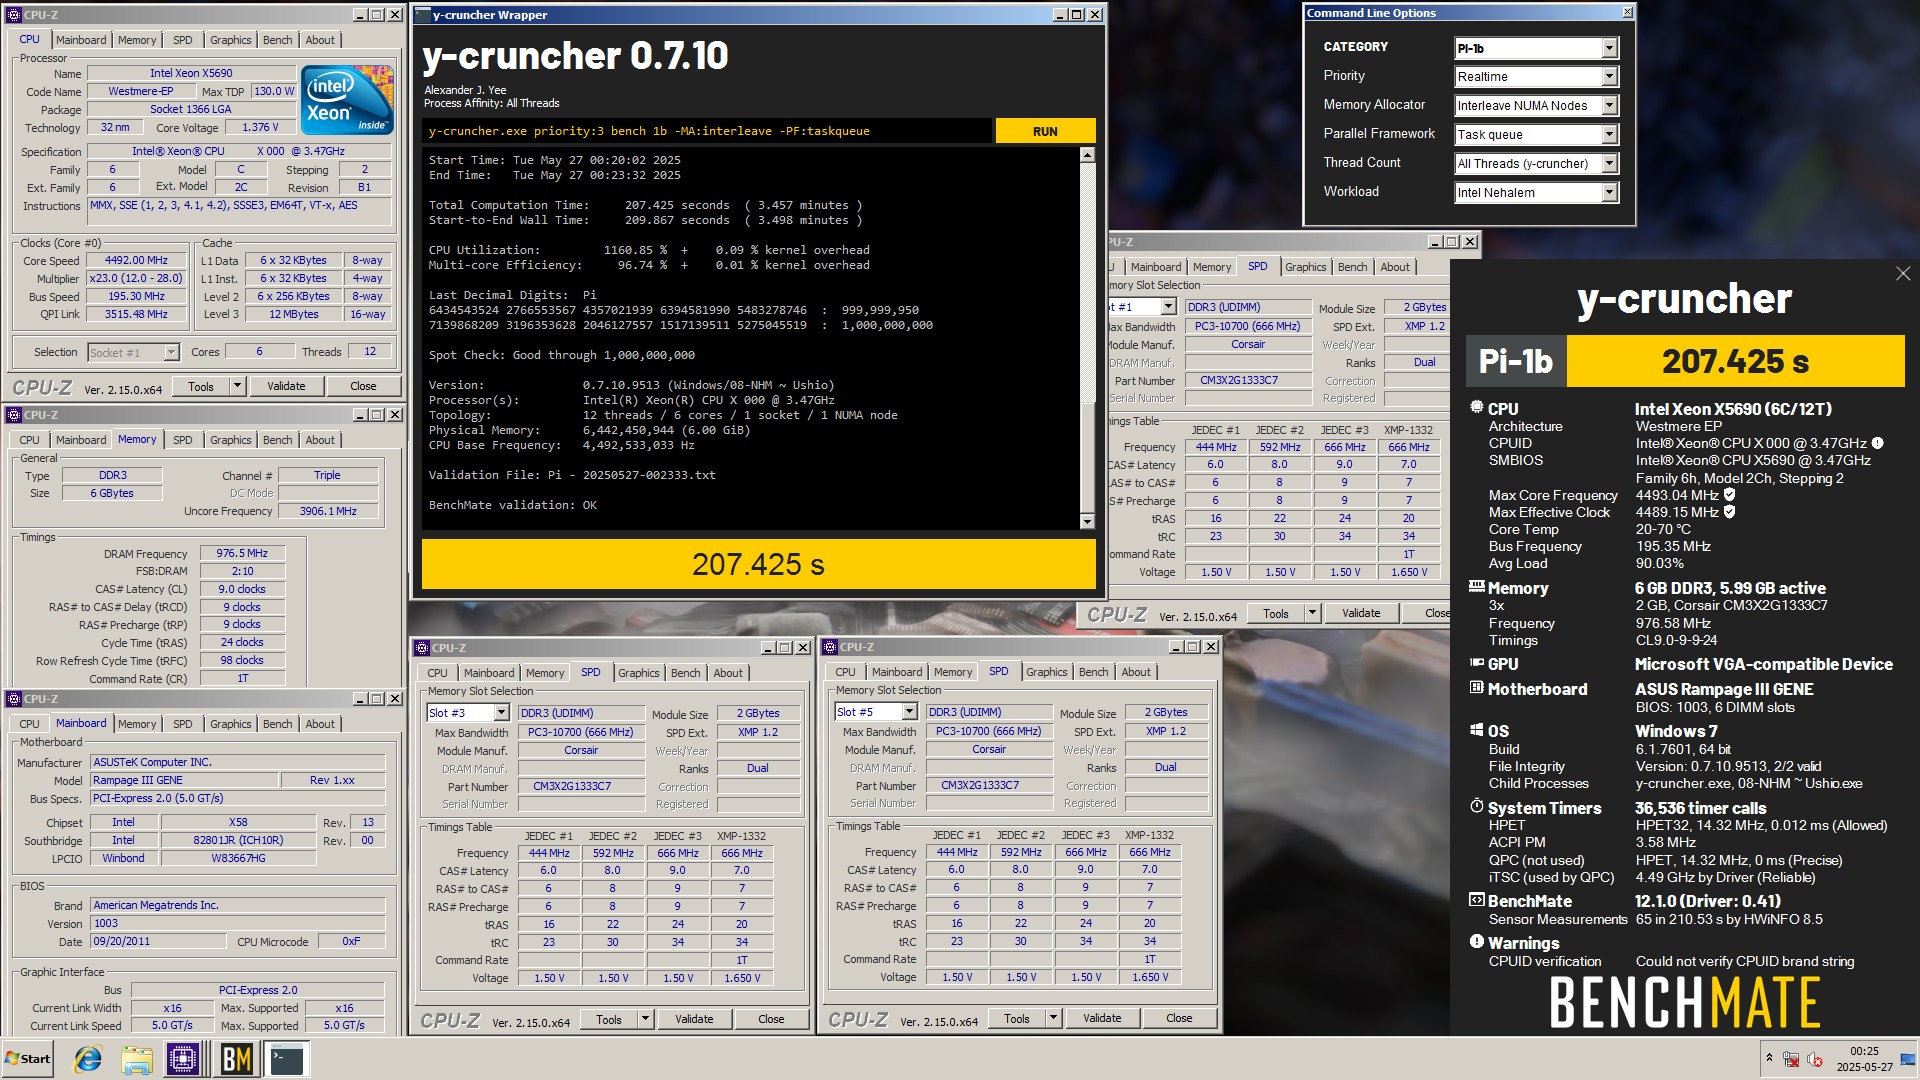Click info icon beside CPUID in BenchMate

tap(1877, 443)
